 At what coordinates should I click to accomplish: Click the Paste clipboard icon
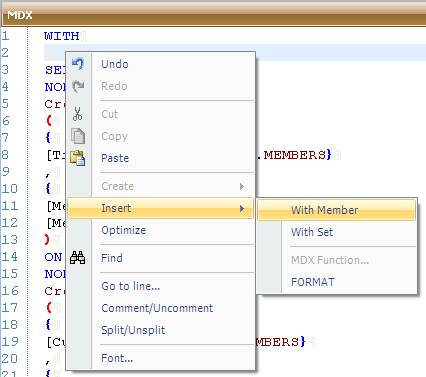(x=78, y=158)
